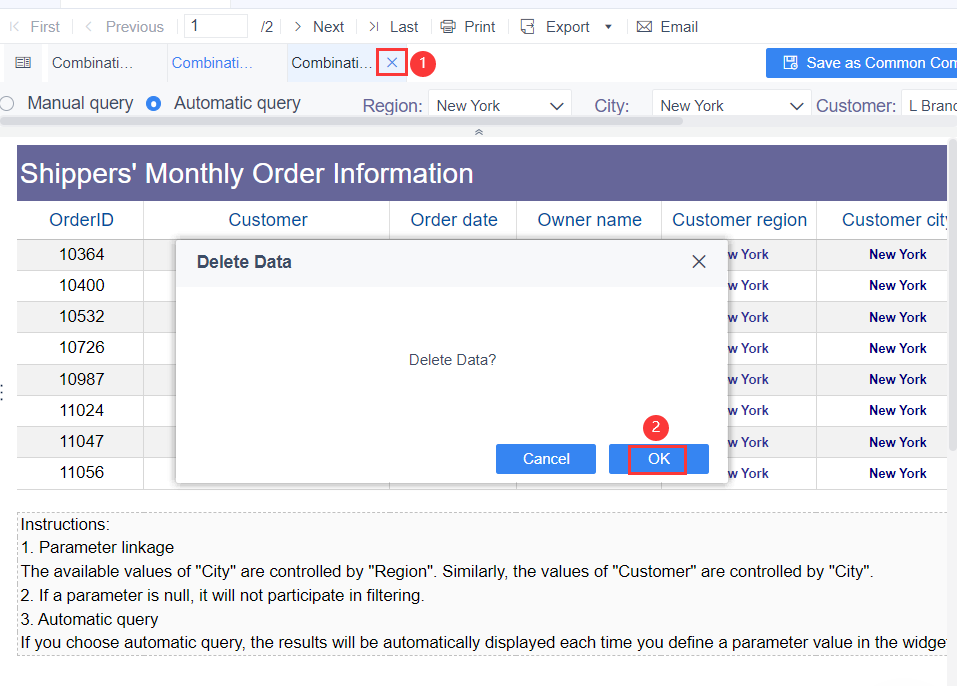Click the Shippers' Monthly Order Information title
Image resolution: width=957 pixels, height=686 pixels.
coord(247,173)
